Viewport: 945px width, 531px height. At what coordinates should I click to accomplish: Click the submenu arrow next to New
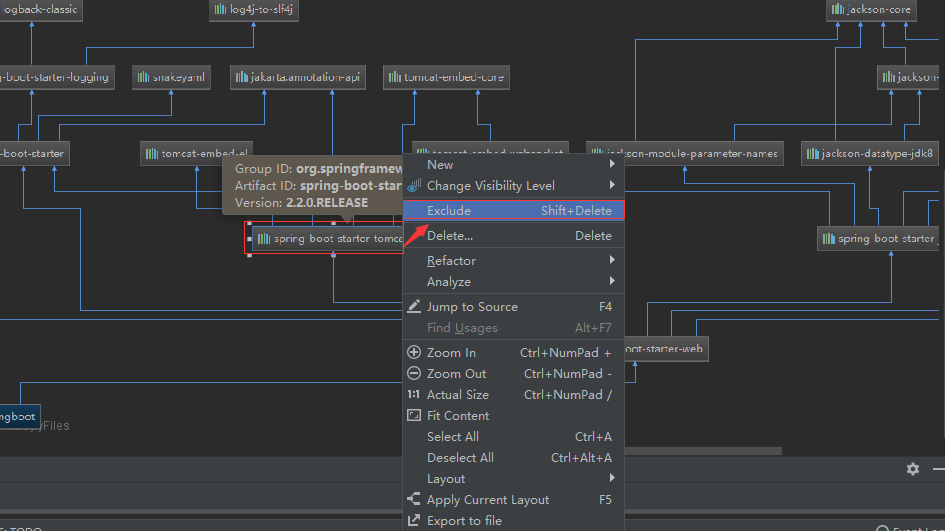click(612, 164)
